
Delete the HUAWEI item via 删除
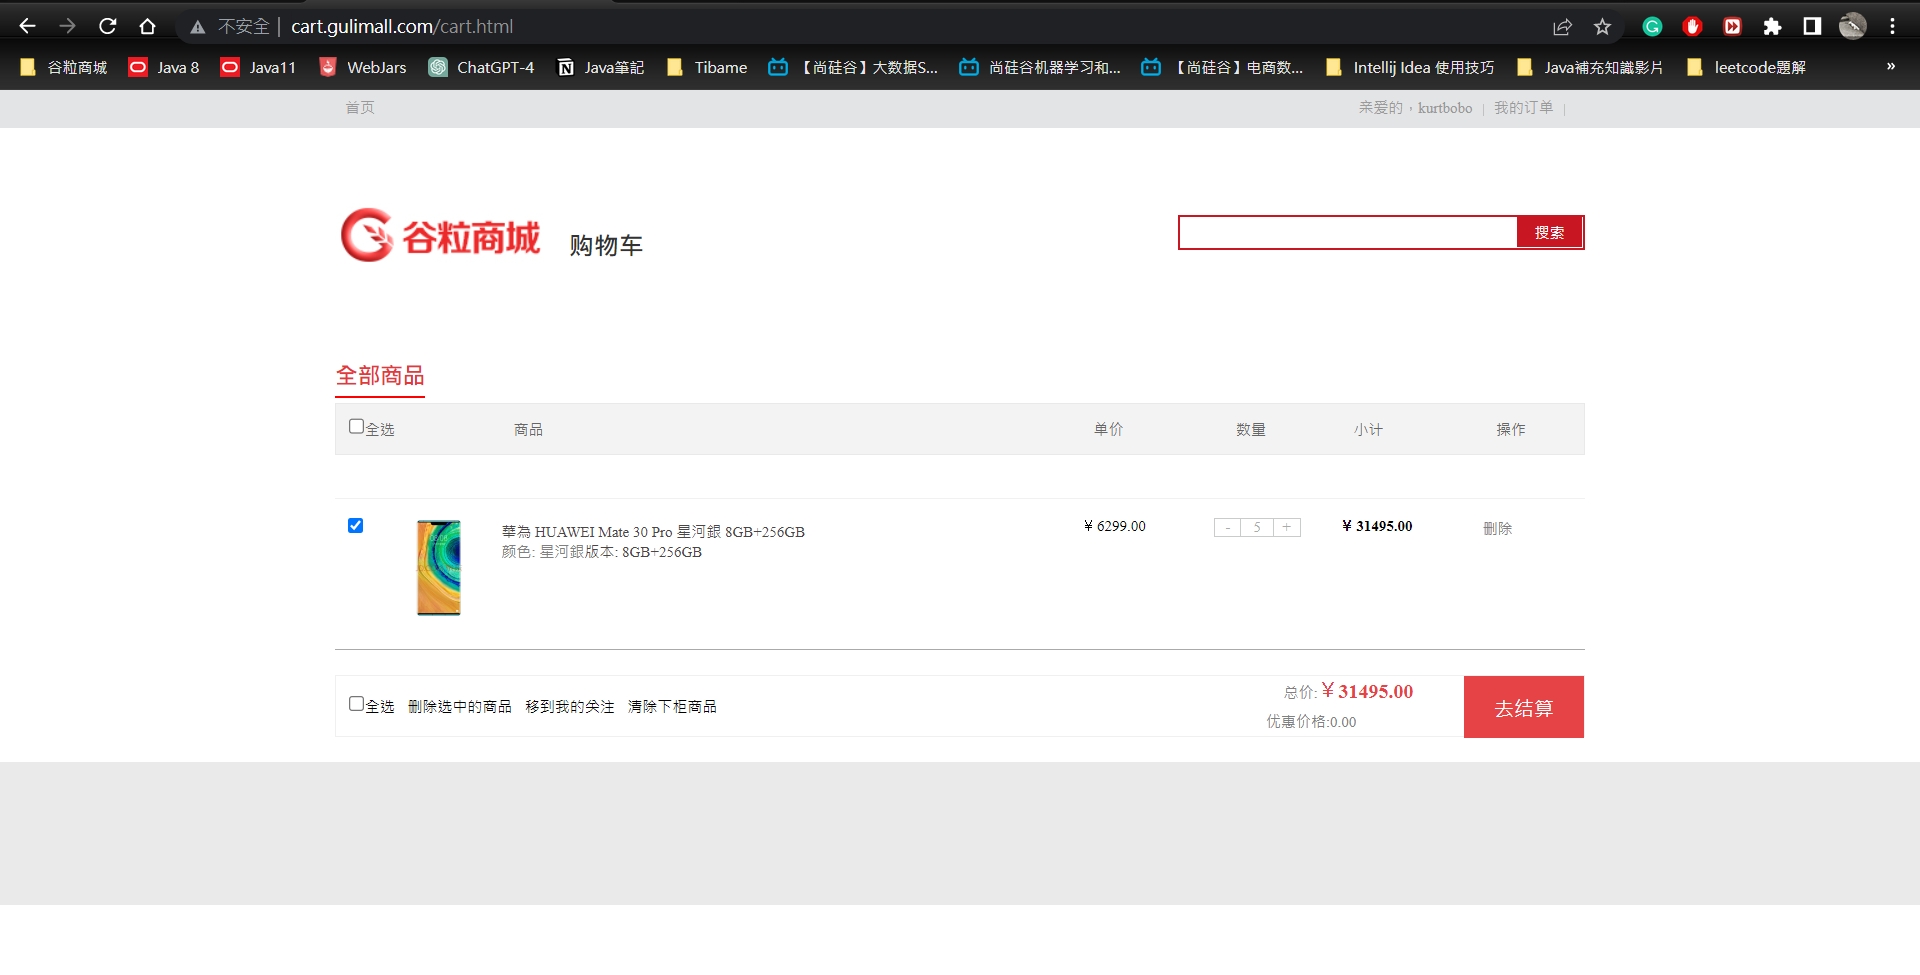[x=1497, y=528]
